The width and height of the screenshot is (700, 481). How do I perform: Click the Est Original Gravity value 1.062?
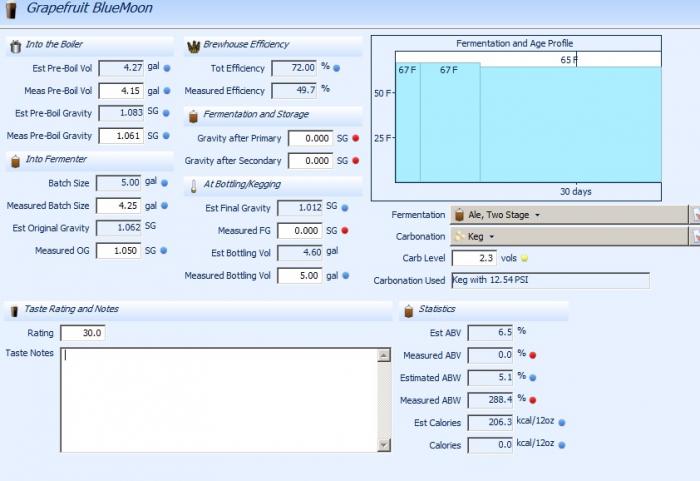click(x=119, y=228)
